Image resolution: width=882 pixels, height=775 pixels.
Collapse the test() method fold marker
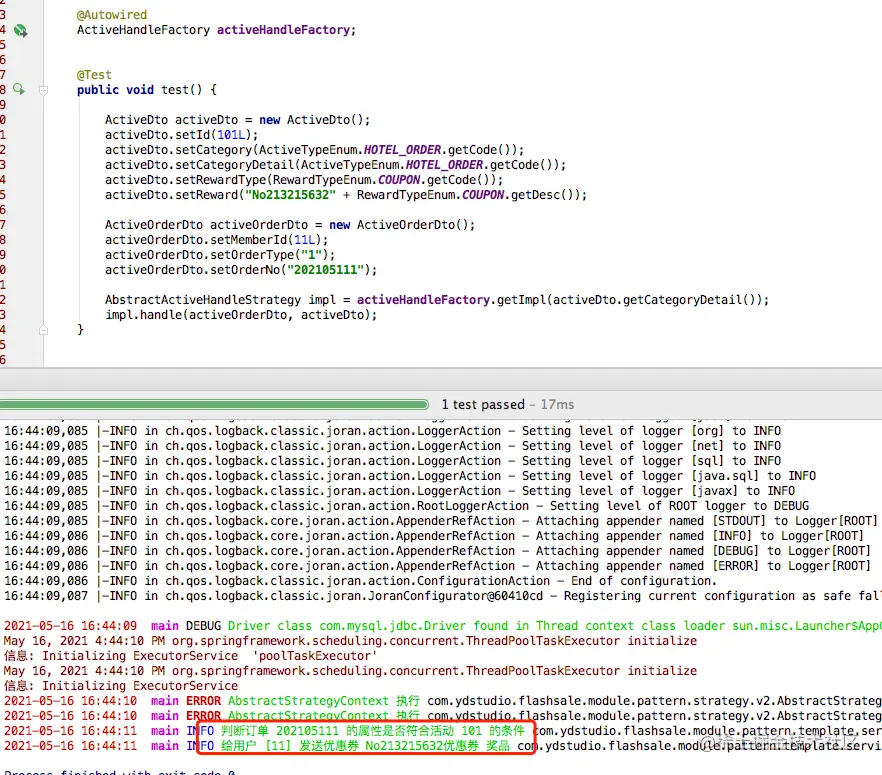(x=43, y=90)
